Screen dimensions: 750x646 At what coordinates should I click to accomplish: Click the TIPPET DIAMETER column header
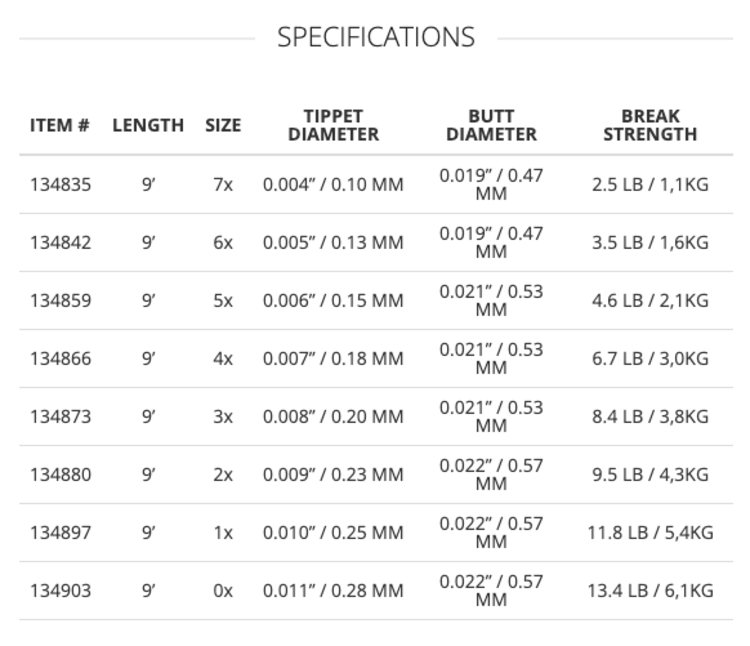[x=333, y=125]
